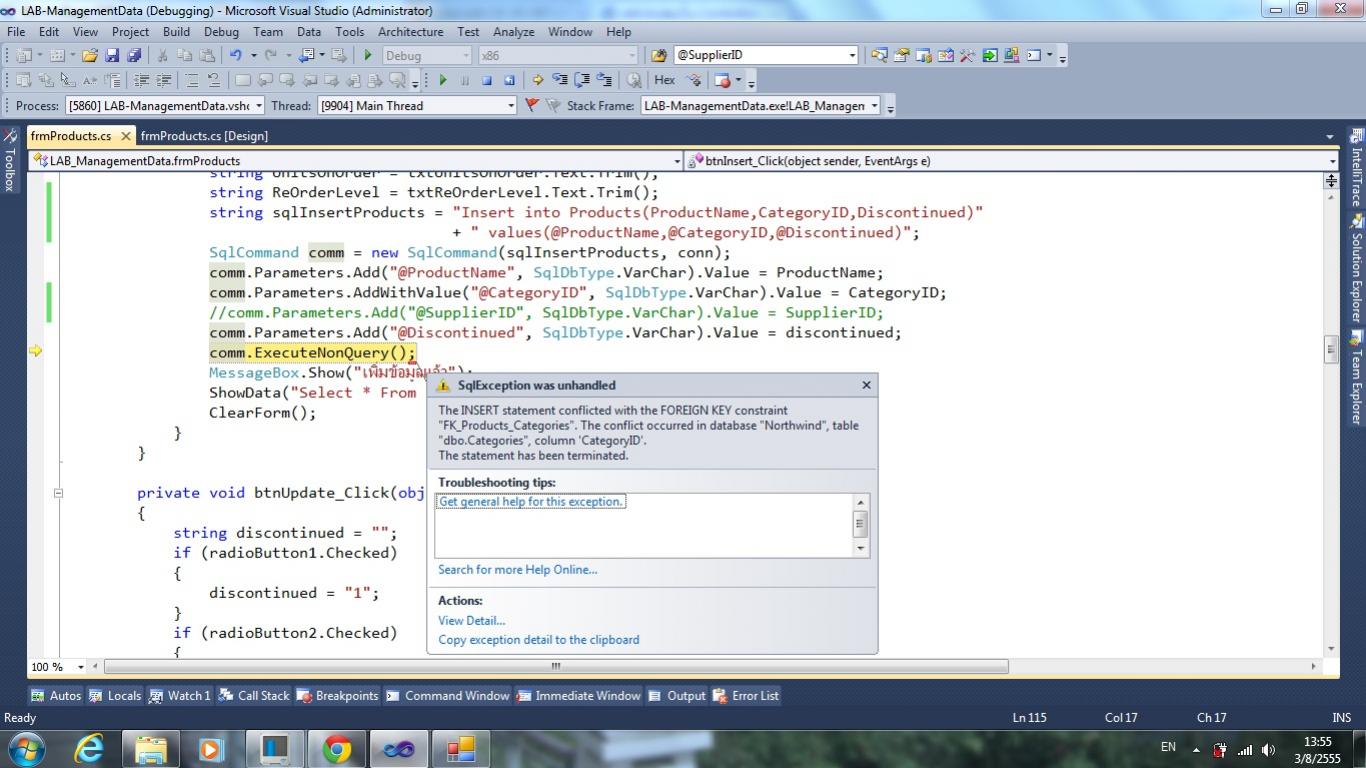The image size is (1366, 768).
Task: Open the Call Stack tab
Action: (x=254, y=695)
